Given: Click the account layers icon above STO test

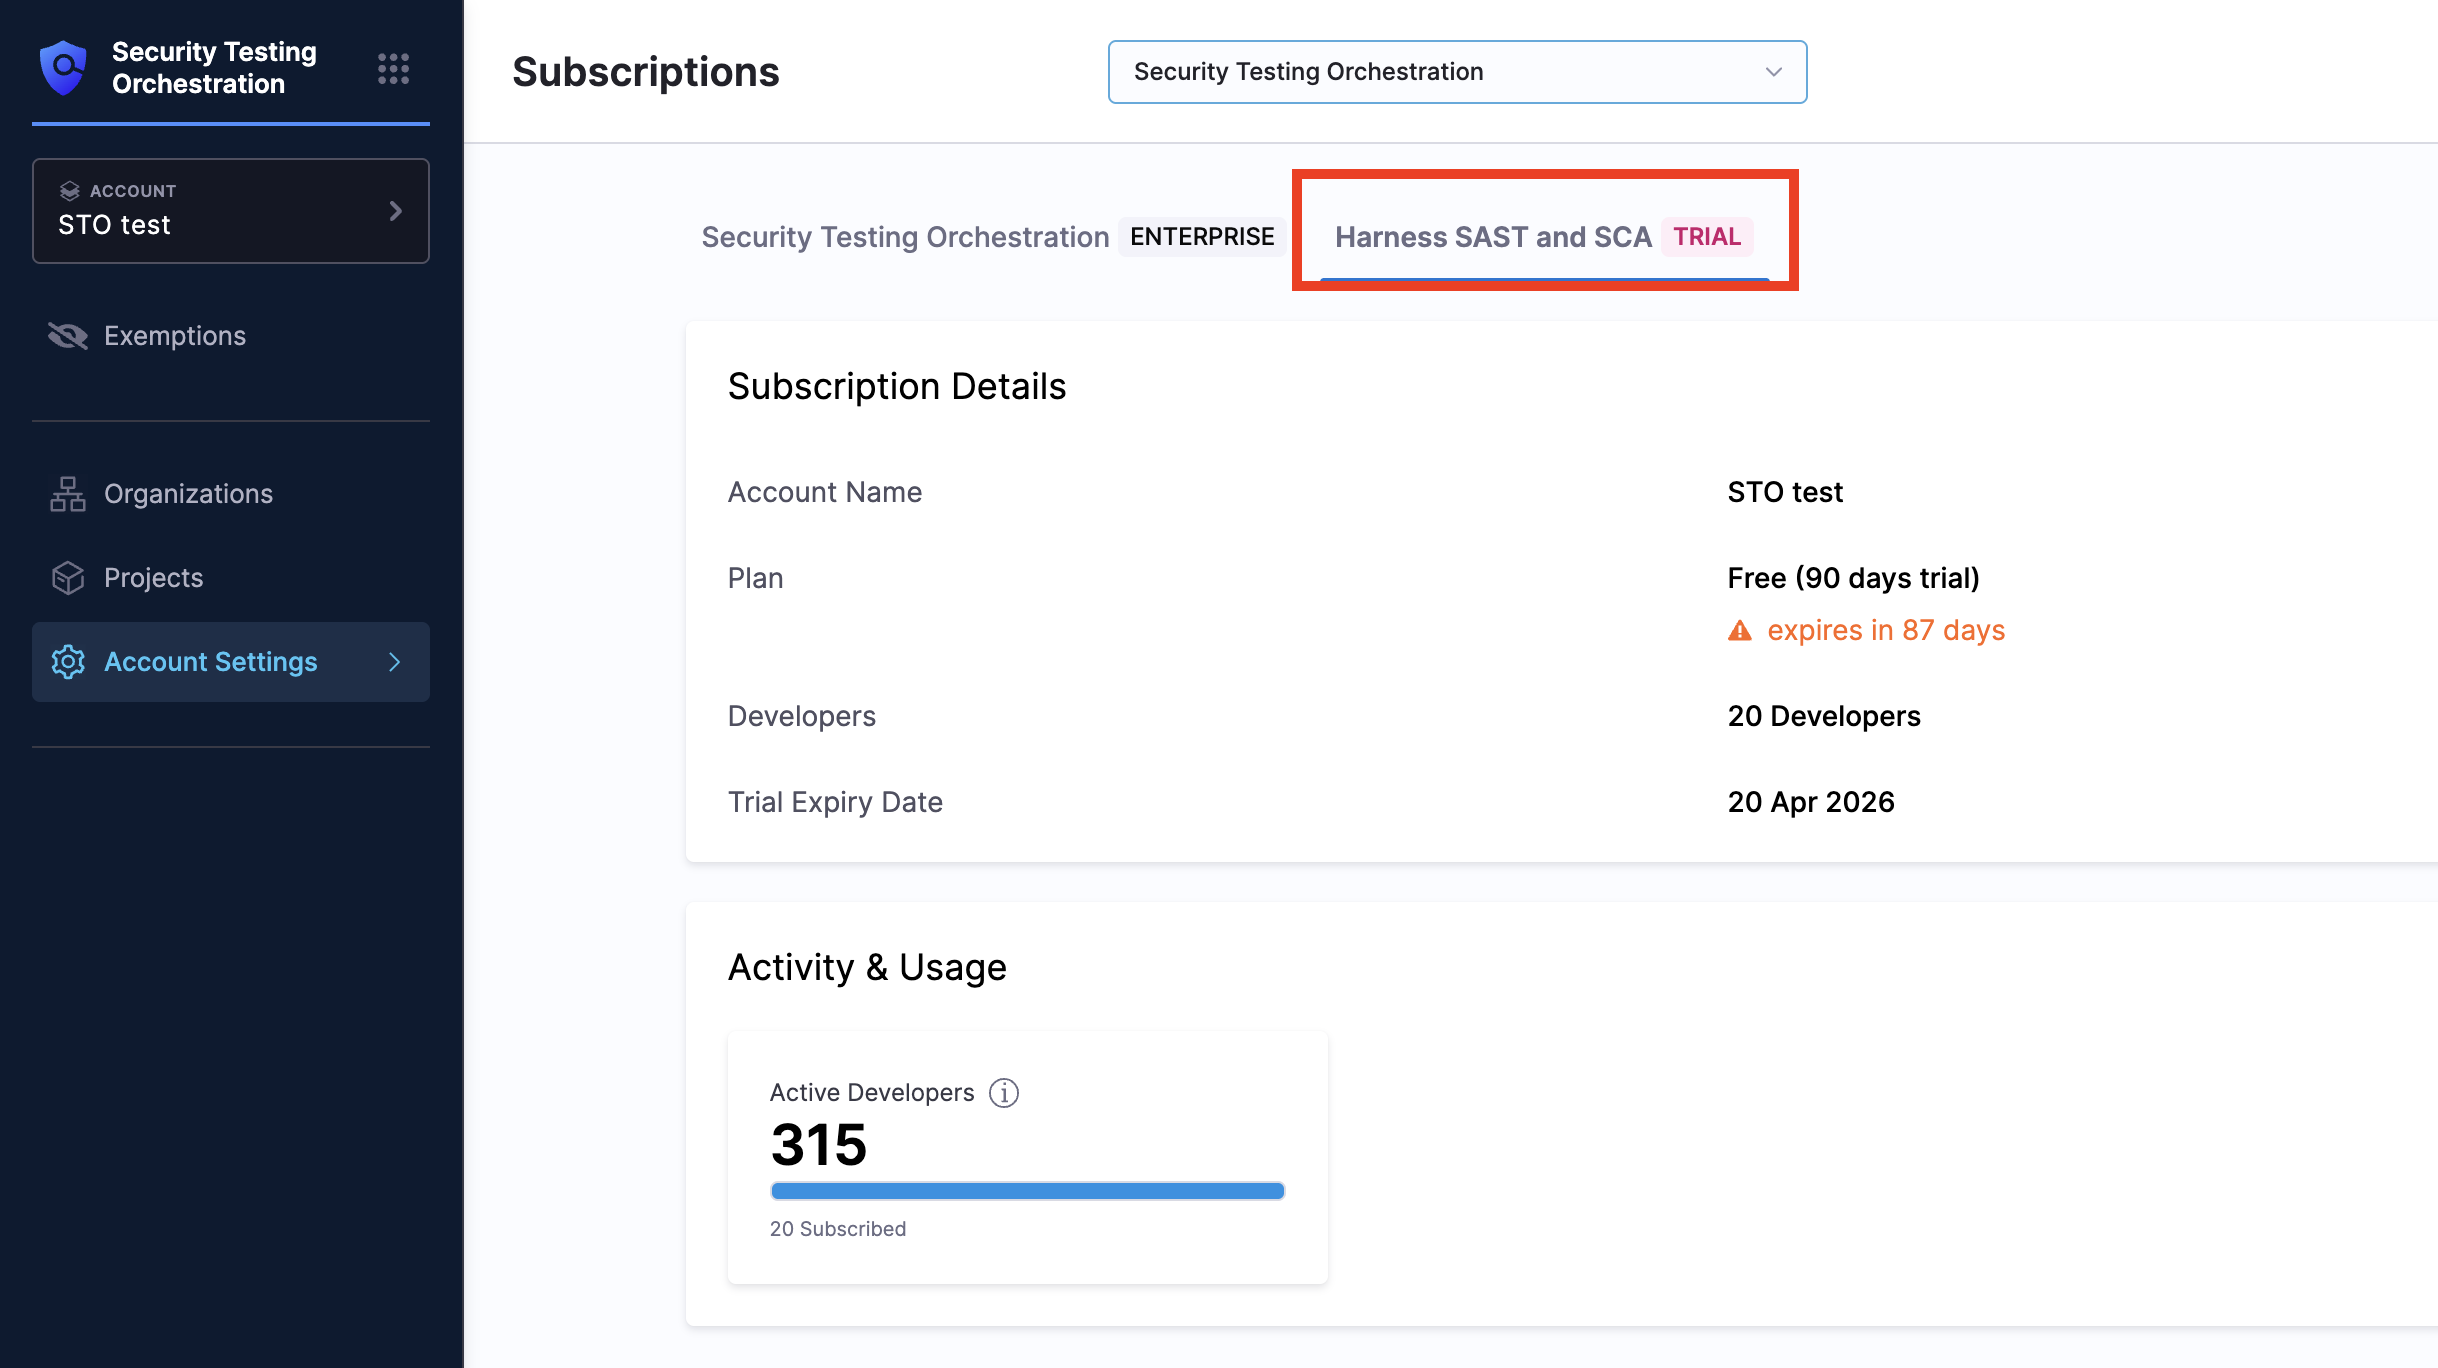Looking at the screenshot, I should (69, 191).
